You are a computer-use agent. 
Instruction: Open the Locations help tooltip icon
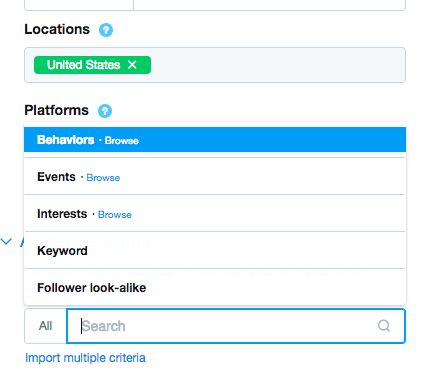pos(106,30)
